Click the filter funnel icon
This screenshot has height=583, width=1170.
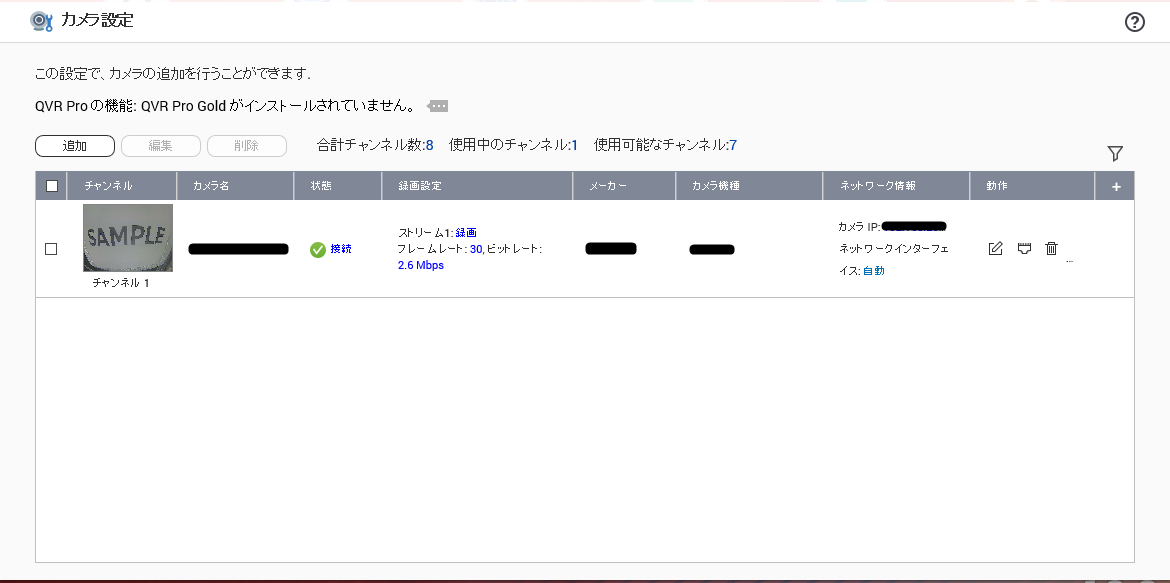[x=1115, y=154]
